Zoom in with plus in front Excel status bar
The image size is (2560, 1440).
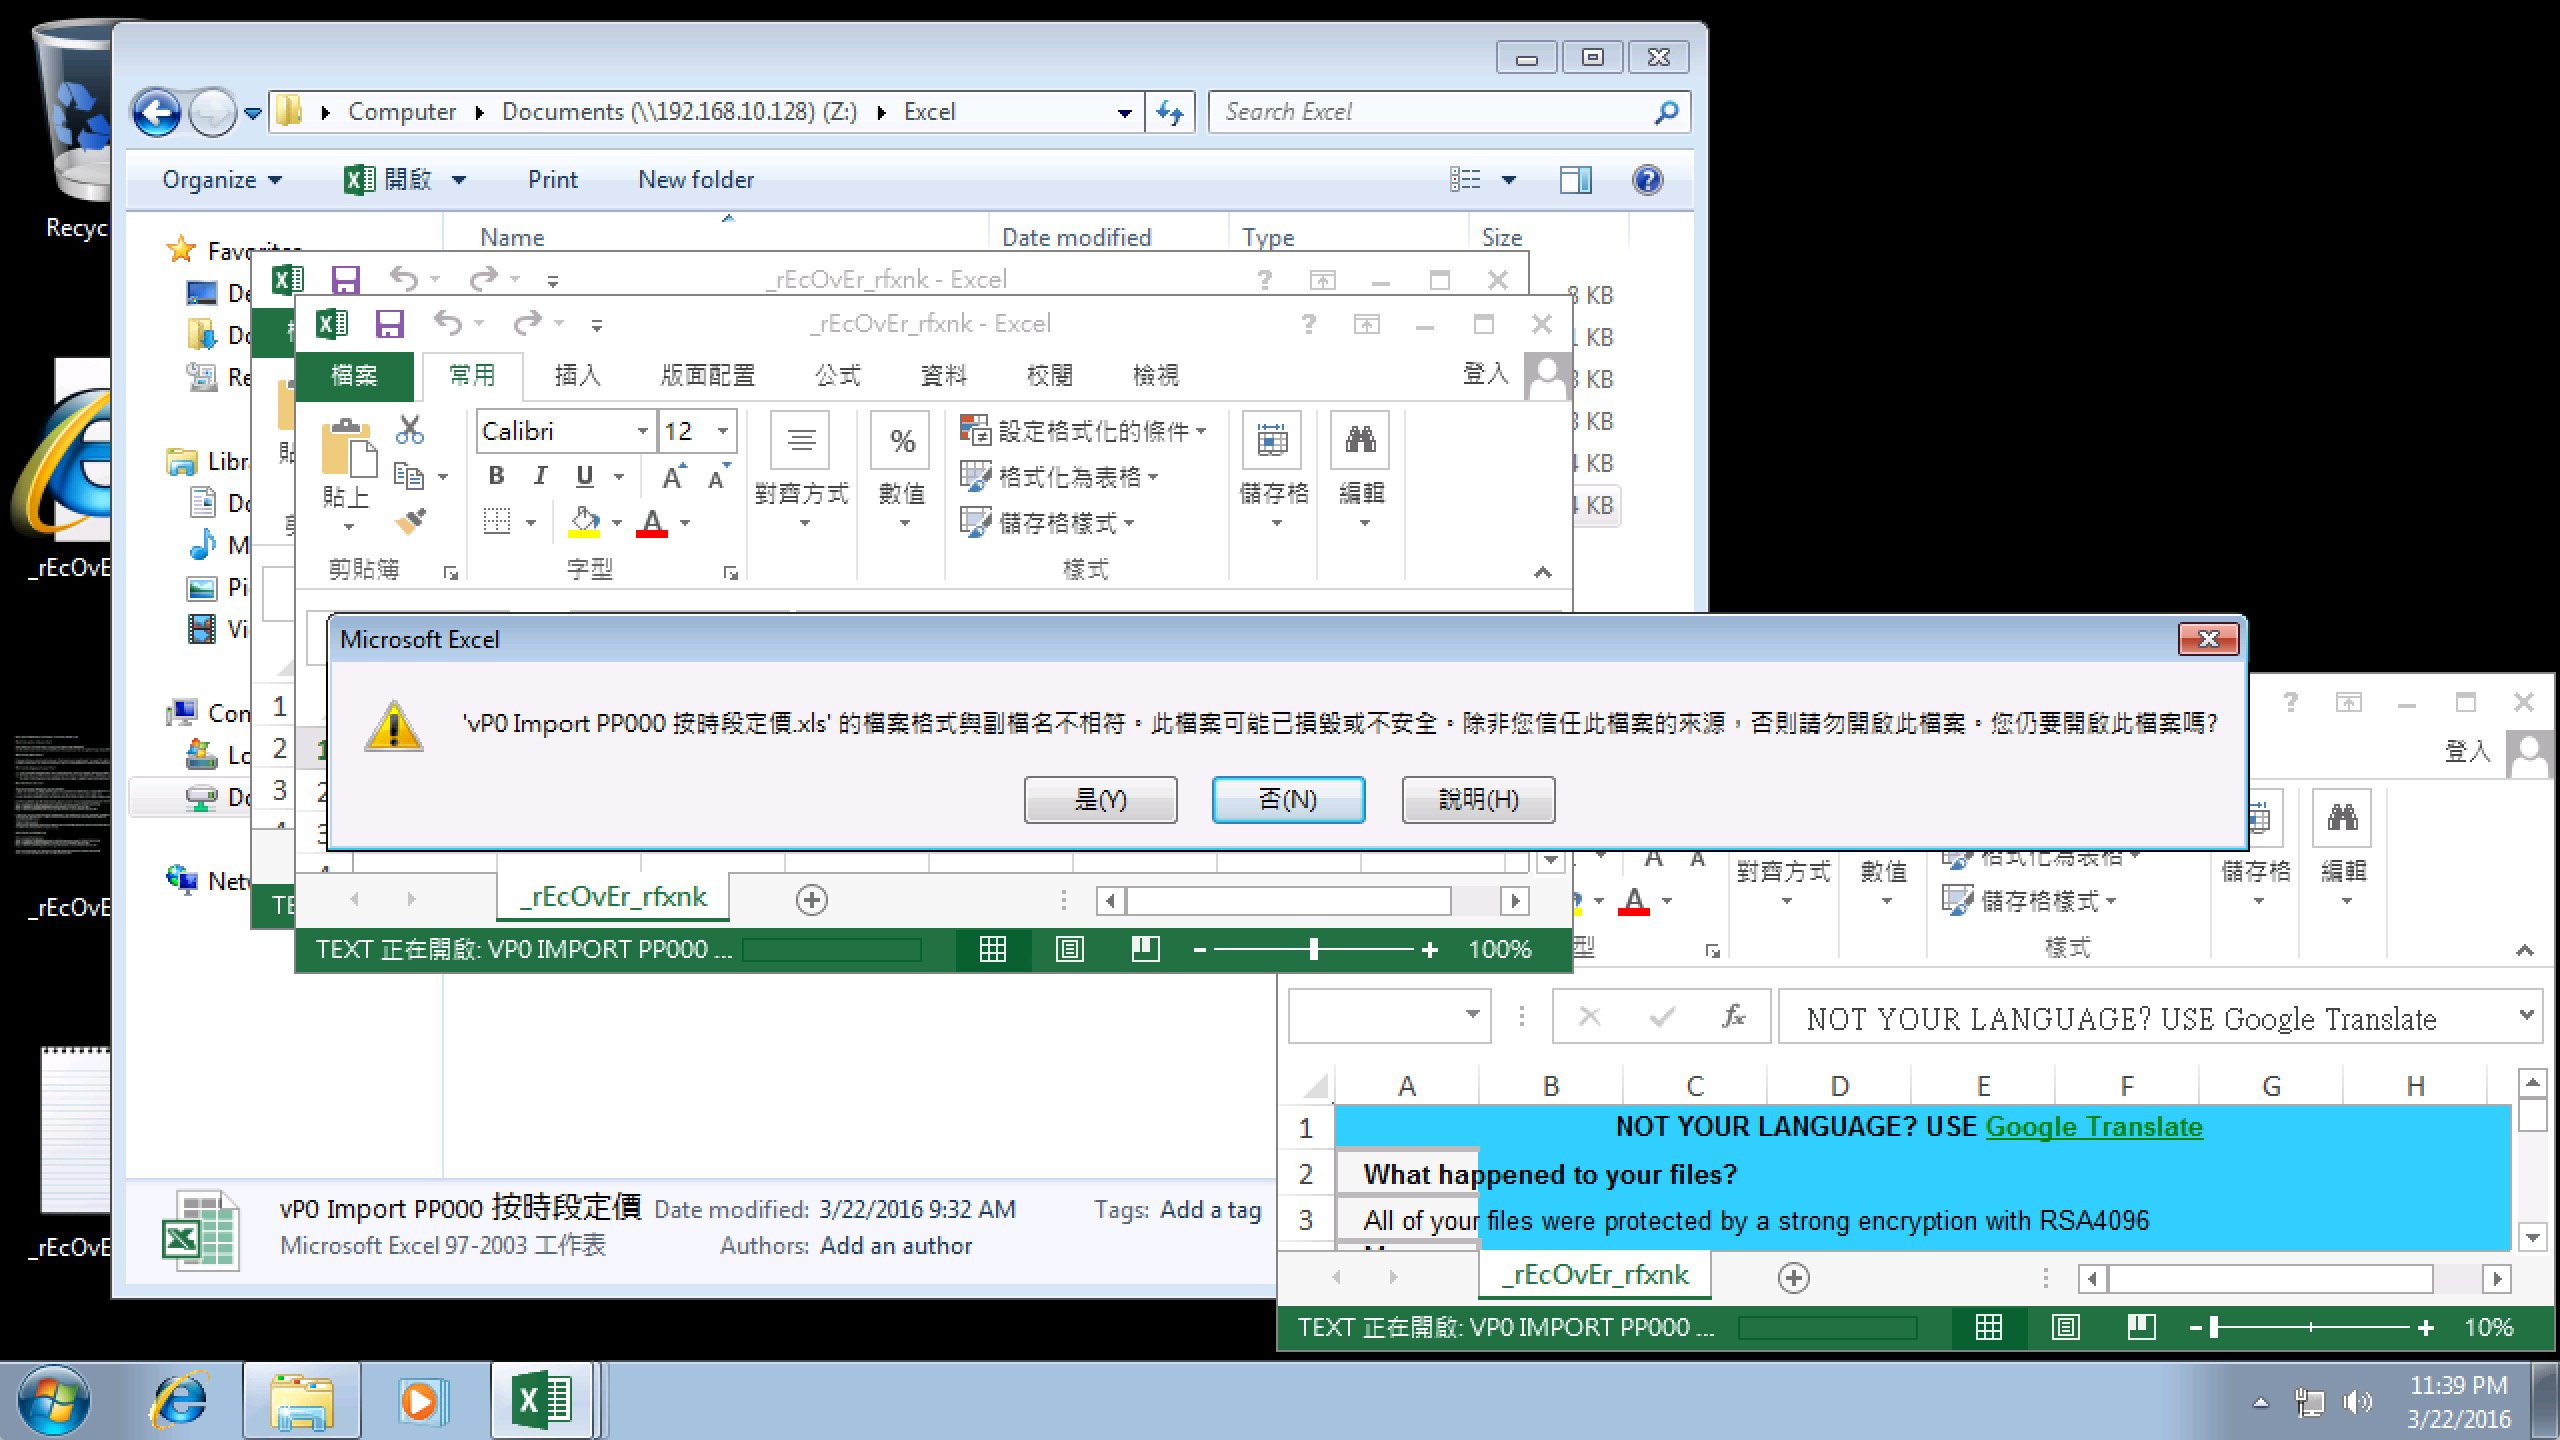(1429, 949)
